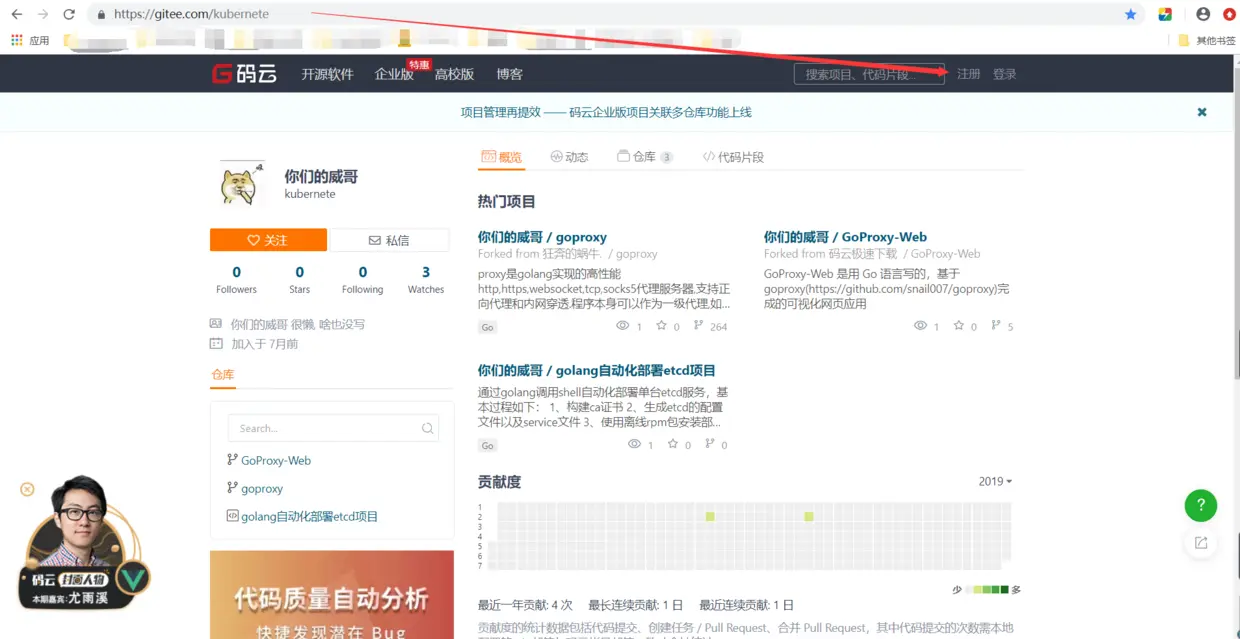Image resolution: width=1240 pixels, height=639 pixels.
Task: Click the 私信 message button
Action: [389, 240]
